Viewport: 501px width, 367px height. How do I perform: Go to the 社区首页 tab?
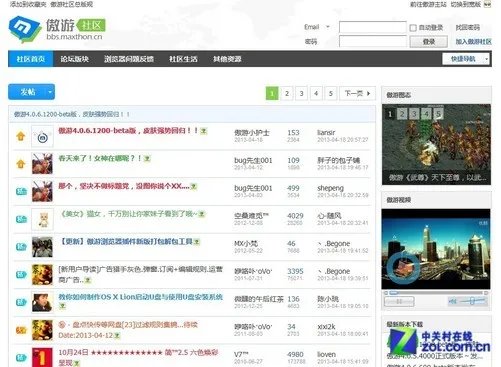[x=31, y=59]
